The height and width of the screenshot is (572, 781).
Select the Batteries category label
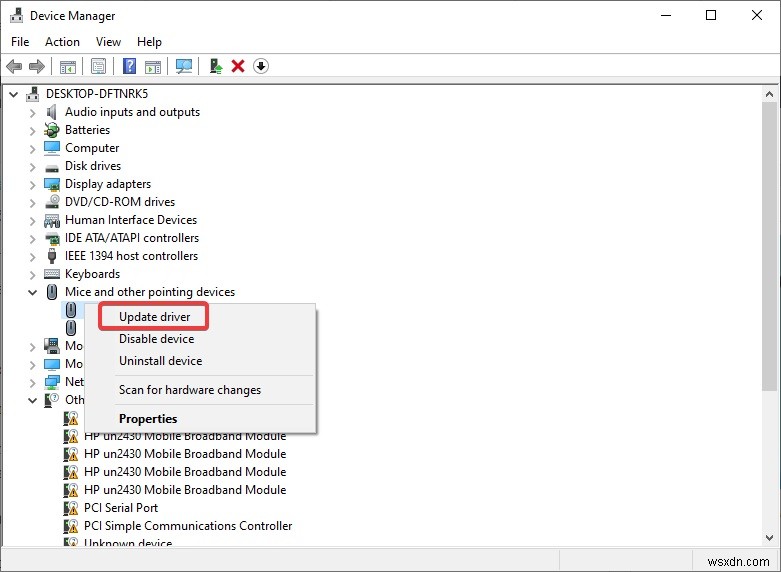pyautogui.click(x=88, y=130)
